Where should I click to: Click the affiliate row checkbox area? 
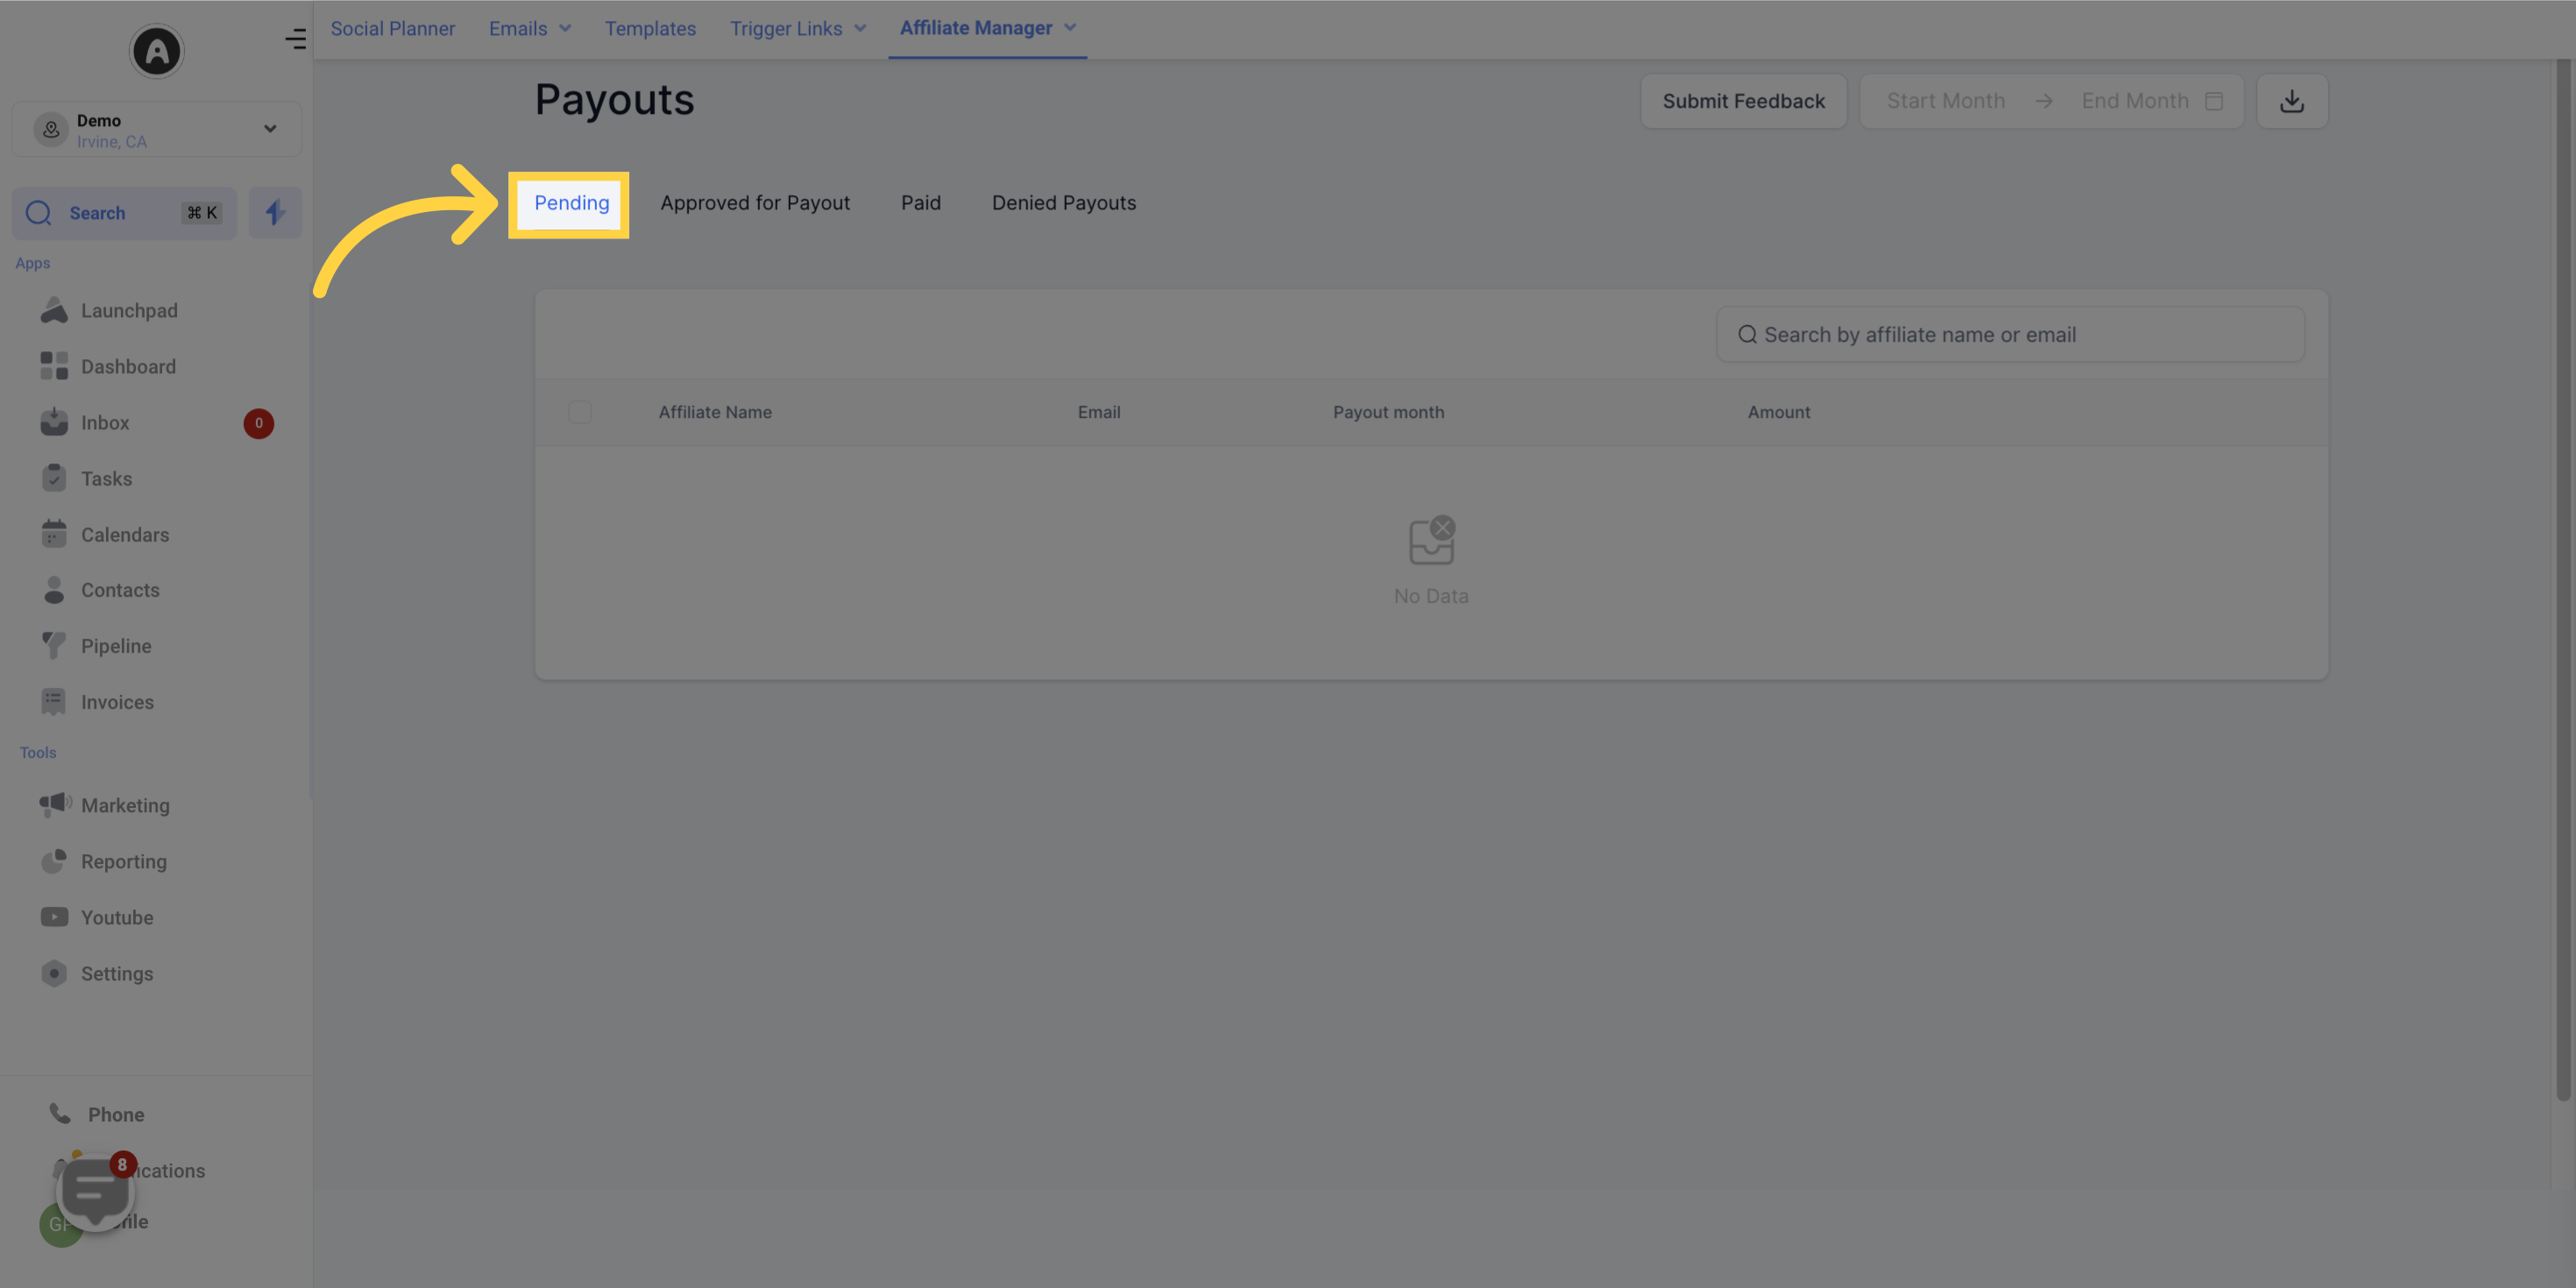(x=580, y=411)
